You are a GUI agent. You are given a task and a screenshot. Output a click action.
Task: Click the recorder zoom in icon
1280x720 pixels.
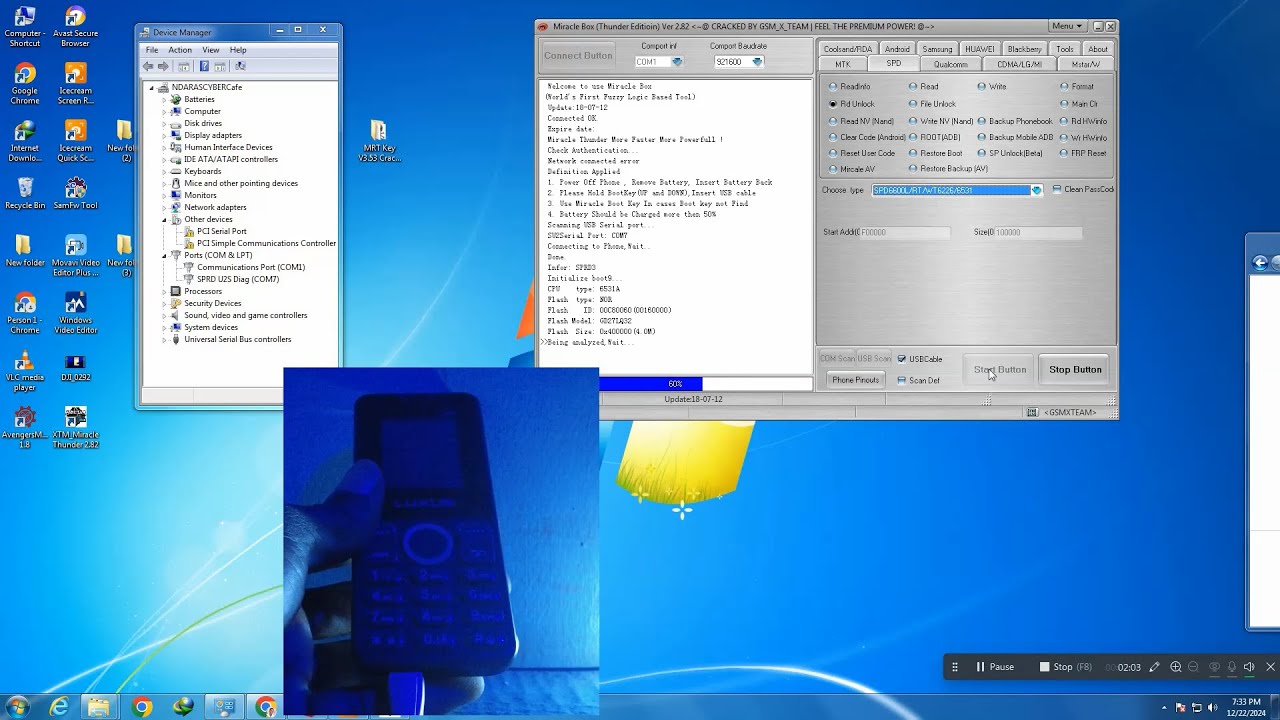1175,667
